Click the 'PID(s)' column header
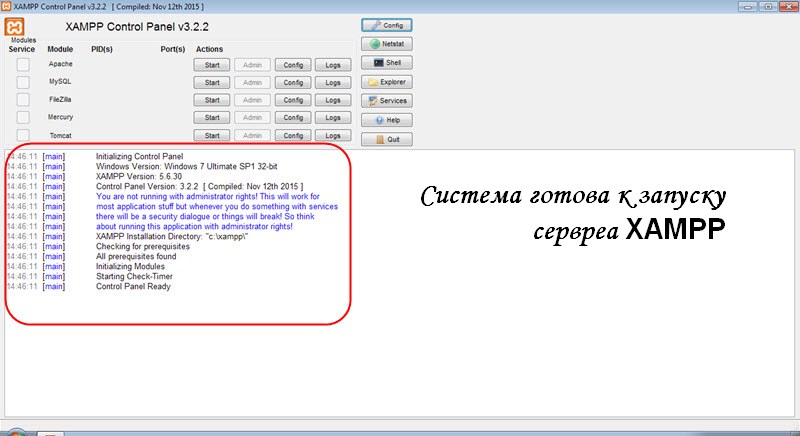Screen dimensions: 800x436 [102, 49]
